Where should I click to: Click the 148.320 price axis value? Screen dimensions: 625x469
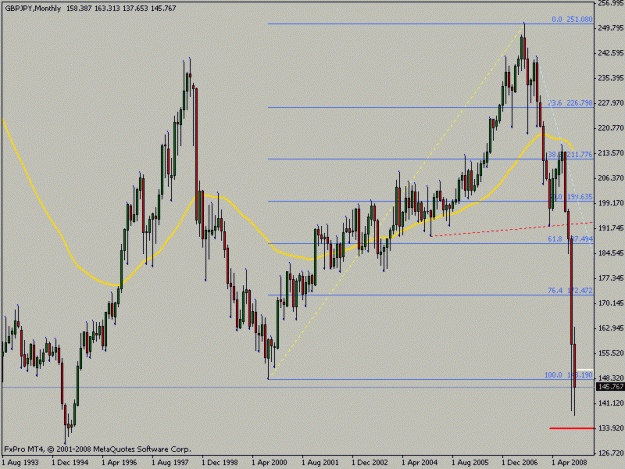pyautogui.click(x=610, y=378)
